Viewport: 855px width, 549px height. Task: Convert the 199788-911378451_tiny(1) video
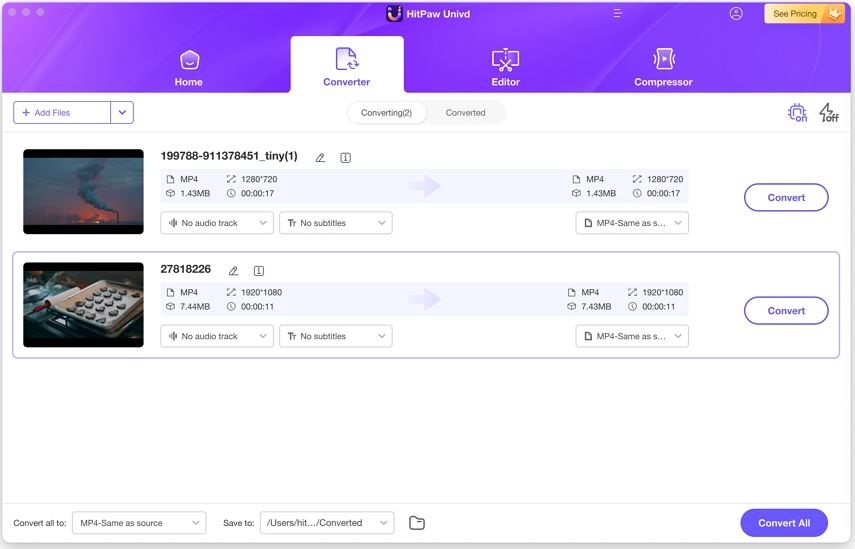point(786,197)
